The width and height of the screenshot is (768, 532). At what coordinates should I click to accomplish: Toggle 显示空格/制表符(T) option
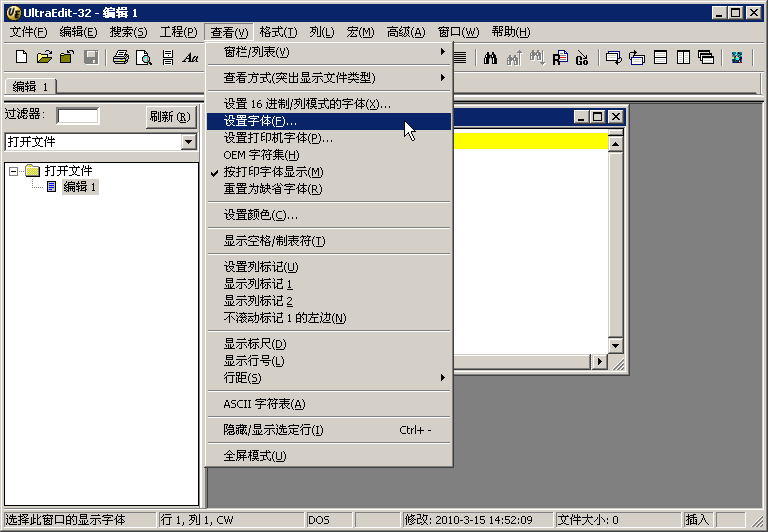tap(328, 241)
